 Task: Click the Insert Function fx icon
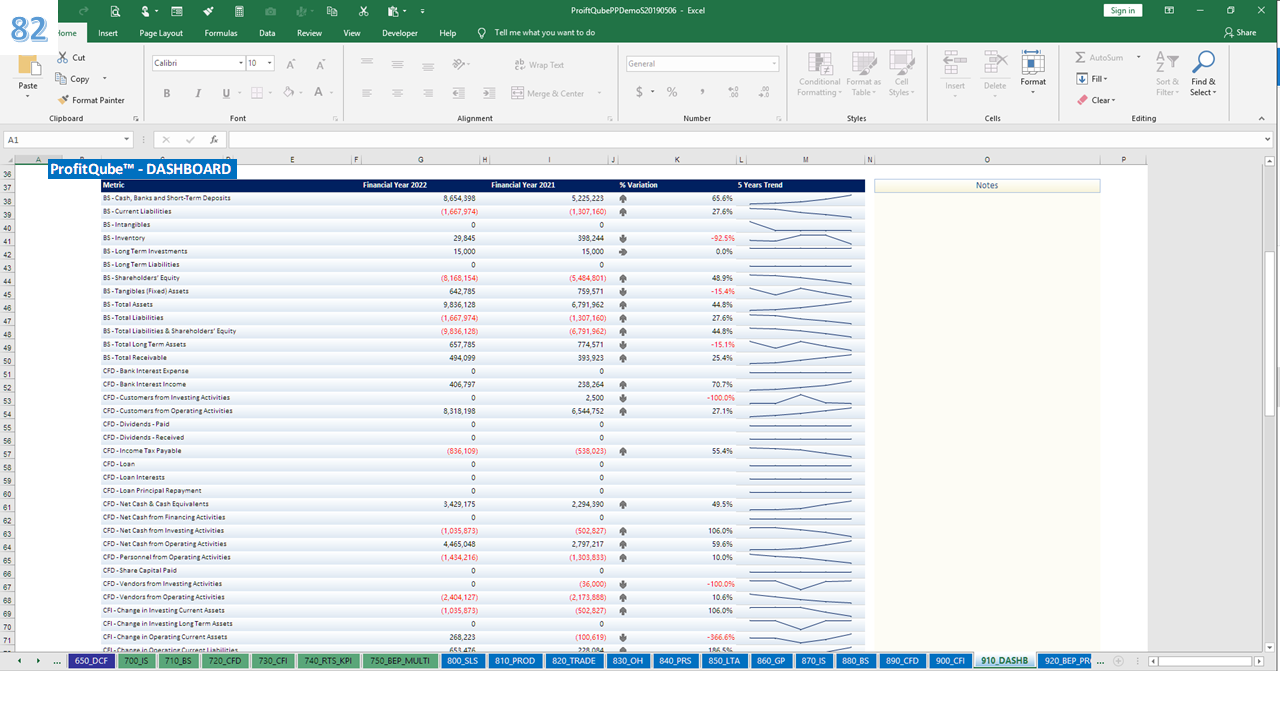pyautogui.click(x=214, y=140)
